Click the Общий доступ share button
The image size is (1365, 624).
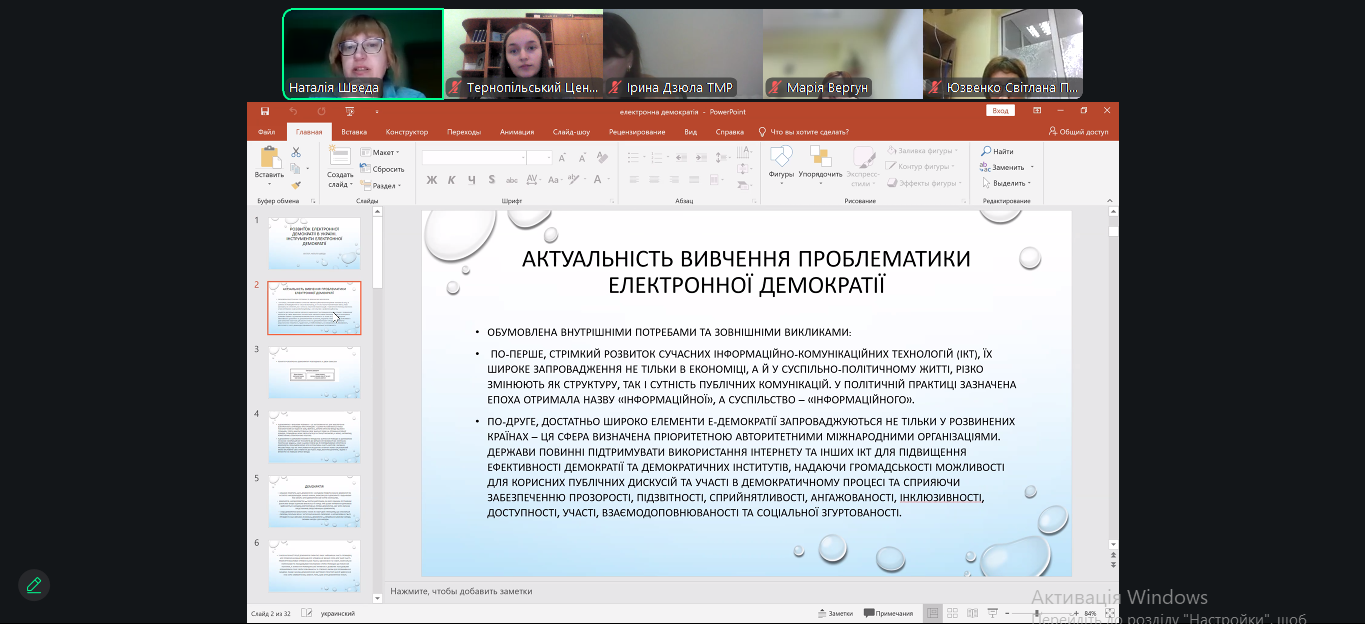[1078, 132]
